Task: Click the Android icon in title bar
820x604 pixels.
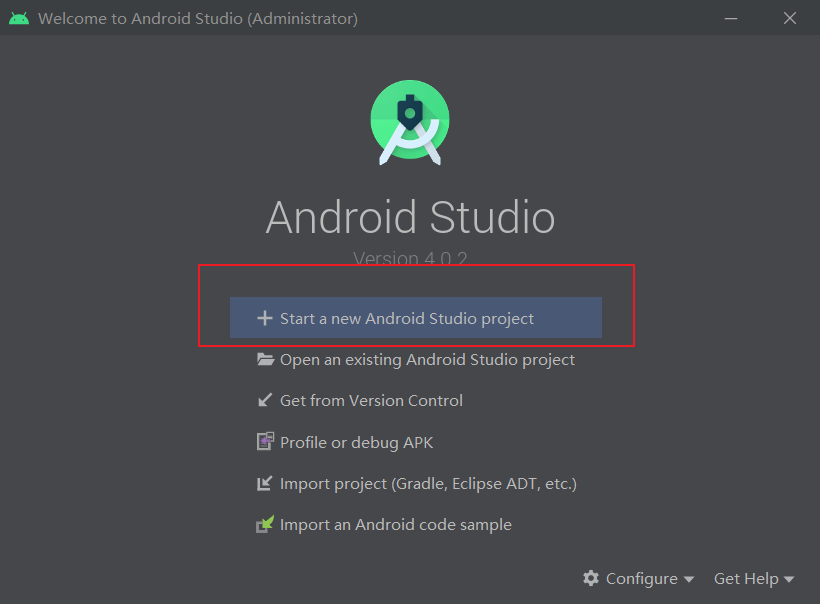Action: click(18, 17)
